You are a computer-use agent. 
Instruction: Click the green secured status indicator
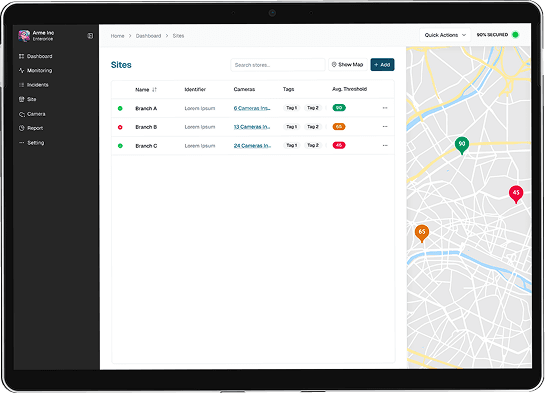515,35
